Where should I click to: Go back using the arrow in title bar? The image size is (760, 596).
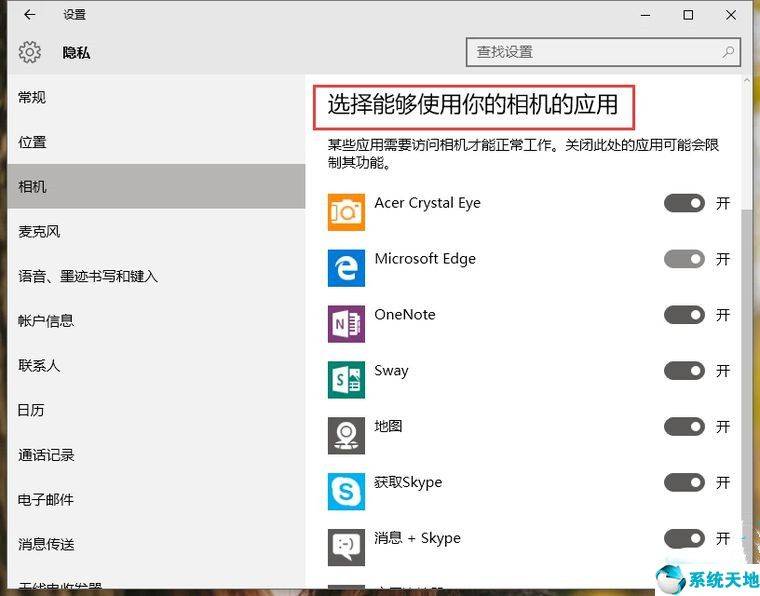[x=30, y=15]
